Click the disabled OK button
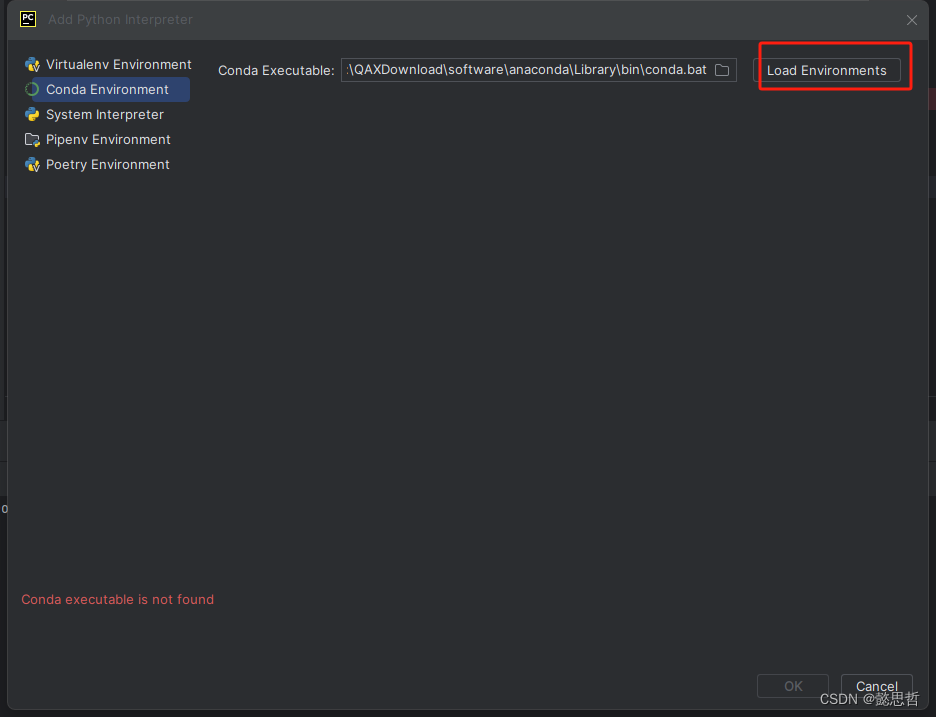The width and height of the screenshot is (936, 717). [793, 686]
